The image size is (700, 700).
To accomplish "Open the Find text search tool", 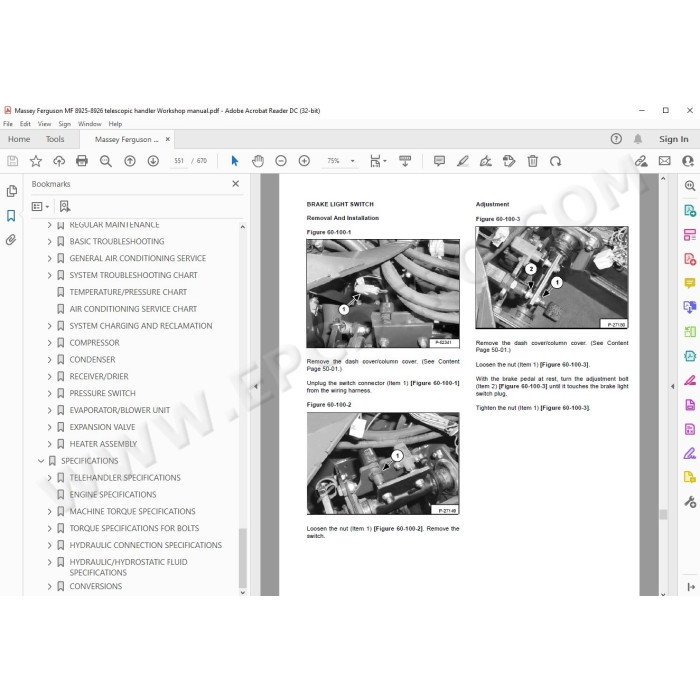I will (106, 161).
